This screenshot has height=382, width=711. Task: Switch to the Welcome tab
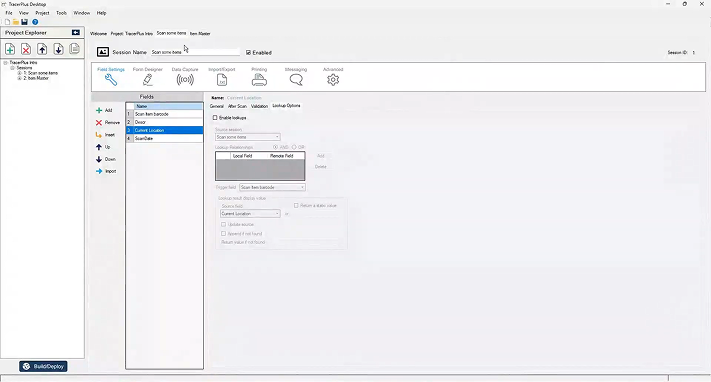98,34
